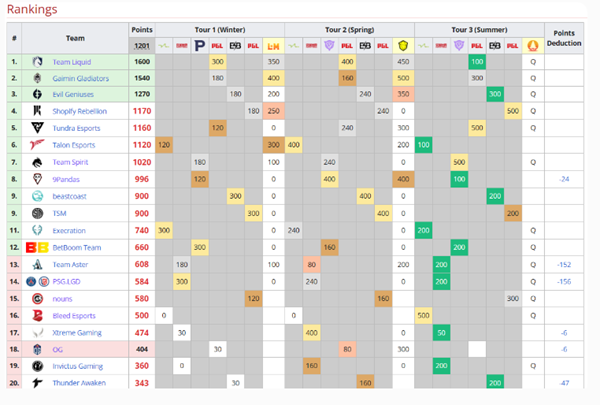Click the yellow shield logo under Tour 2

402,46
